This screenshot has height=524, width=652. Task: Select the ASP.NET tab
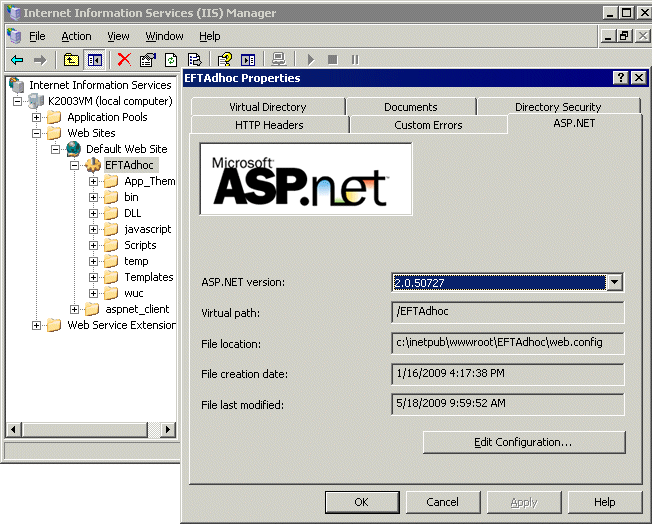[x=574, y=123]
